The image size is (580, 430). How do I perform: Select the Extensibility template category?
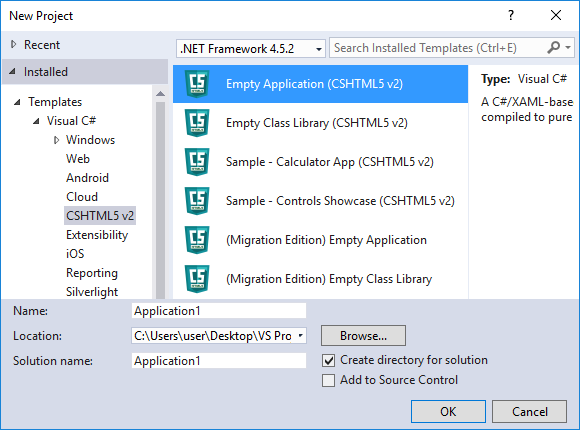coord(97,235)
